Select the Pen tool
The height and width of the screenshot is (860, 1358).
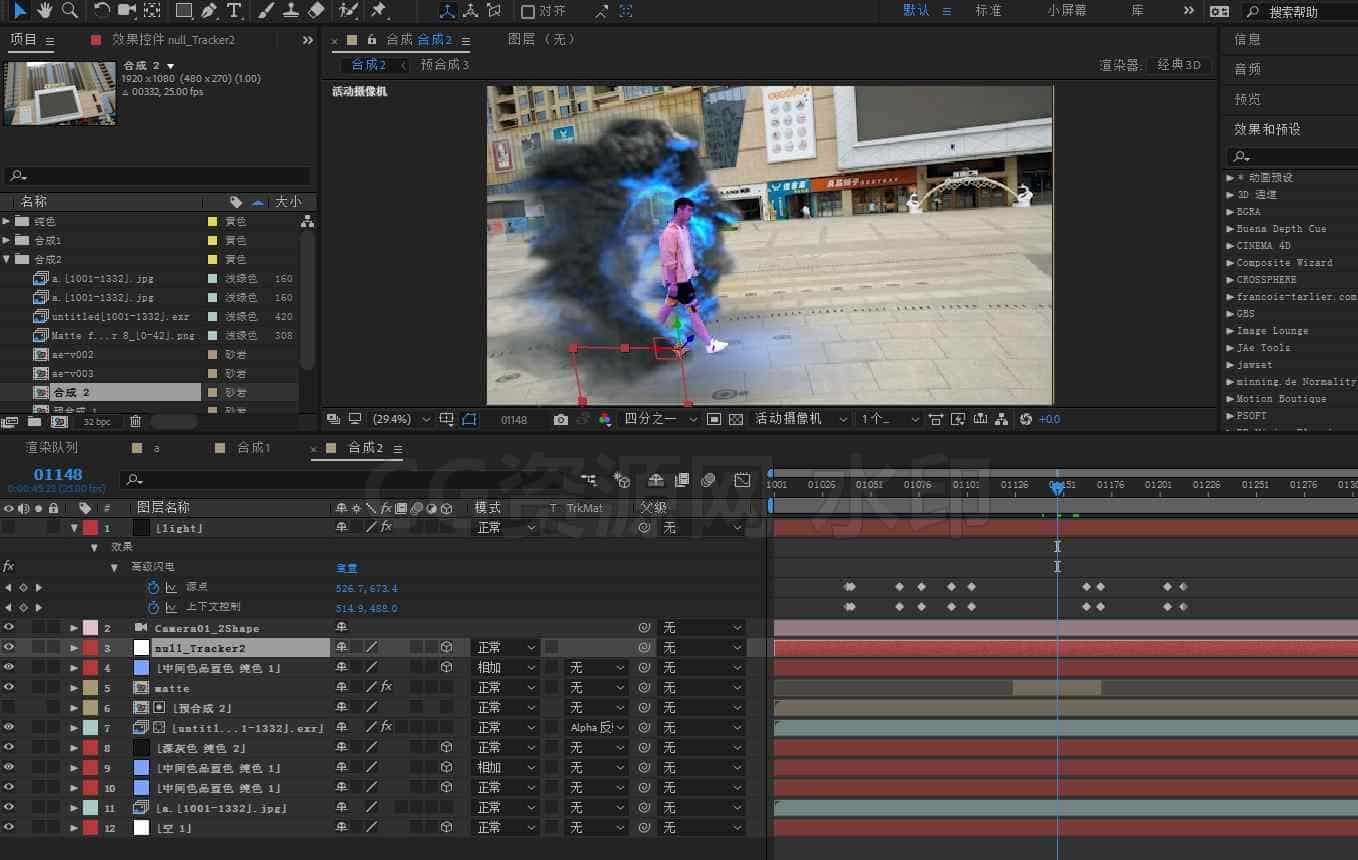click(x=208, y=10)
